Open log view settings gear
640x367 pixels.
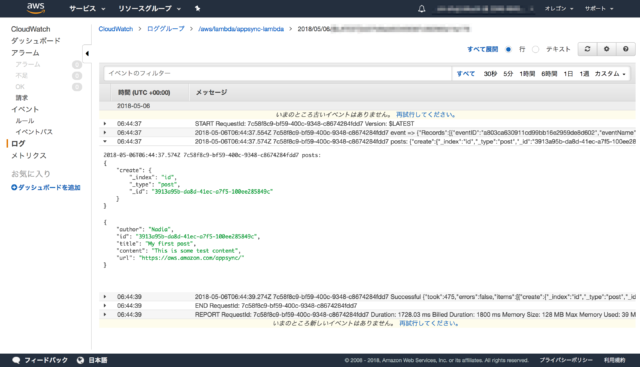607,49
